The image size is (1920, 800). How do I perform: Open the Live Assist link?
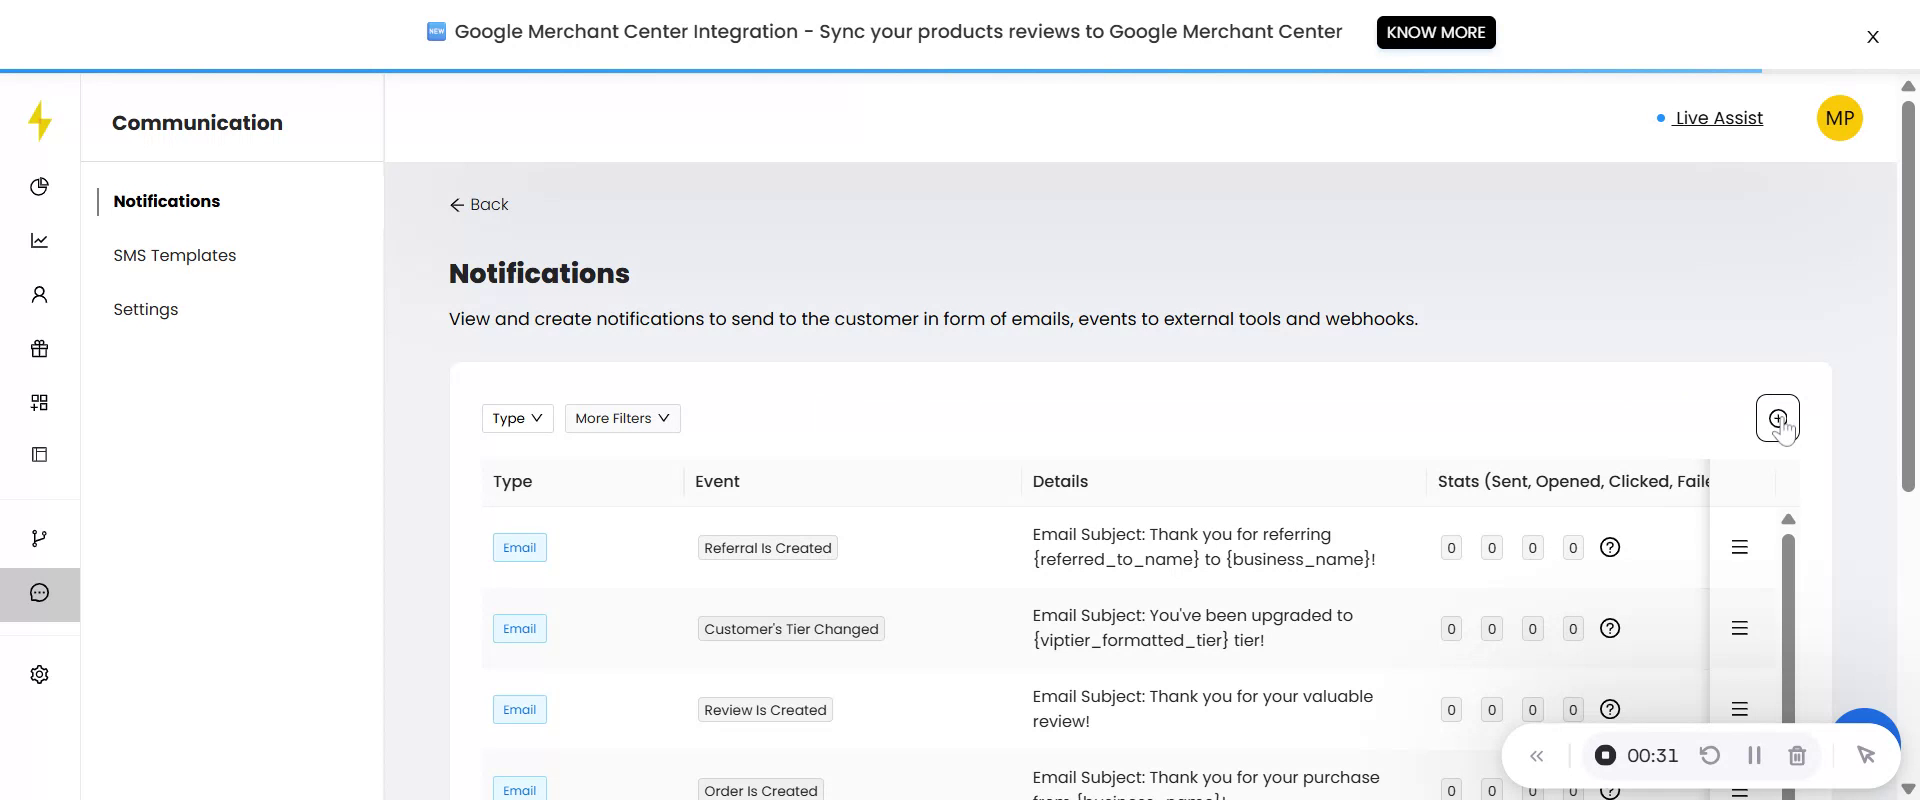1719,119
